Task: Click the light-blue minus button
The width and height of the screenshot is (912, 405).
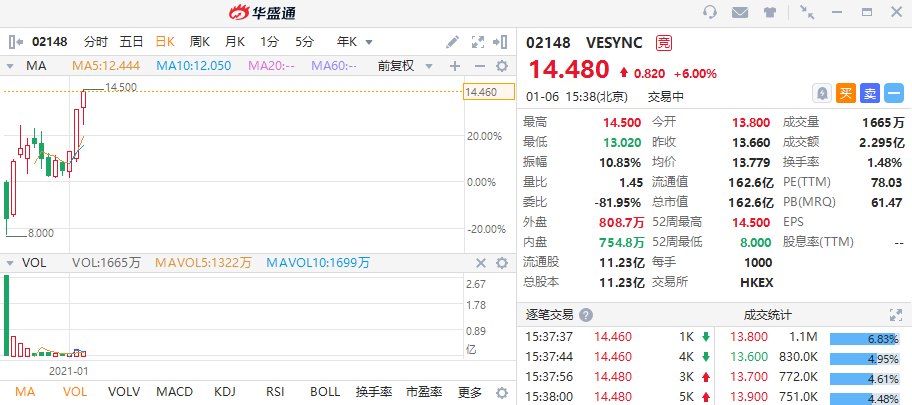Action: (x=894, y=93)
